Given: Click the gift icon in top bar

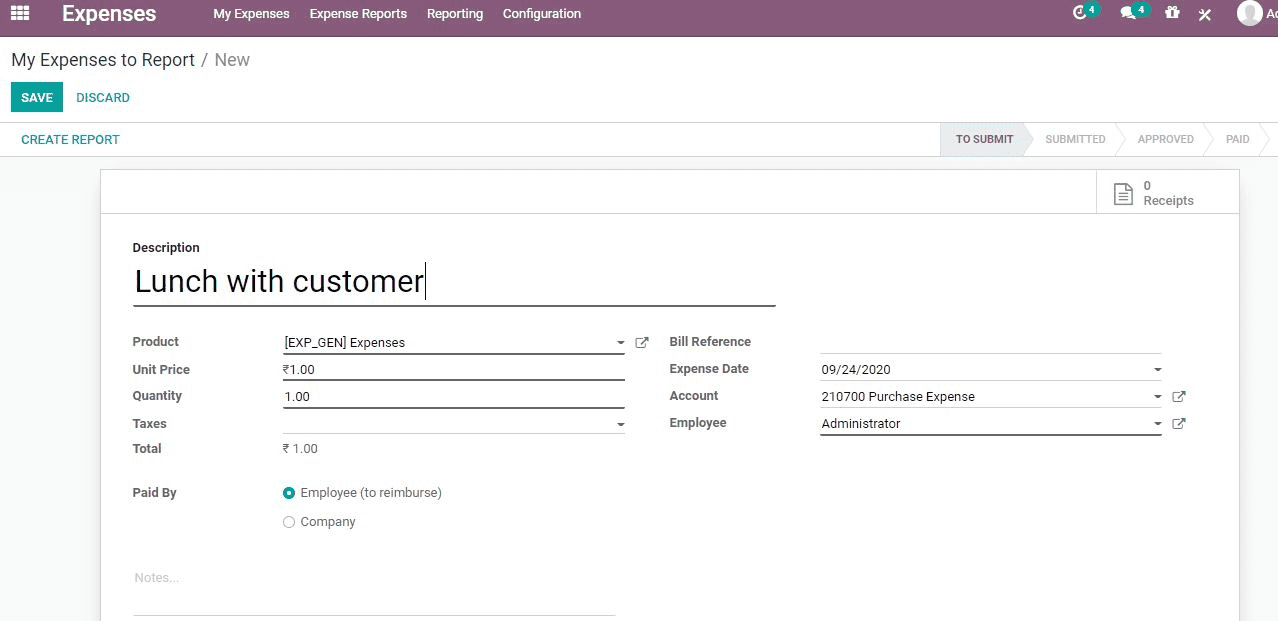Looking at the screenshot, I should coord(1172,14).
